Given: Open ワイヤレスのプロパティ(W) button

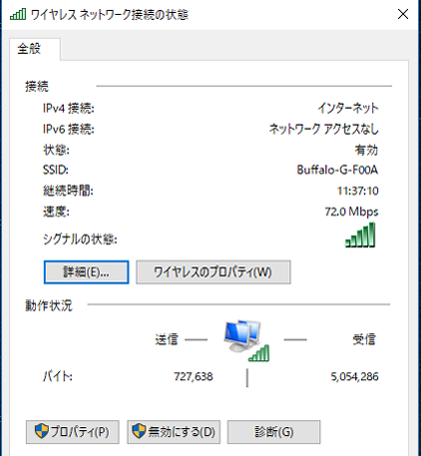Looking at the screenshot, I should tap(213, 272).
